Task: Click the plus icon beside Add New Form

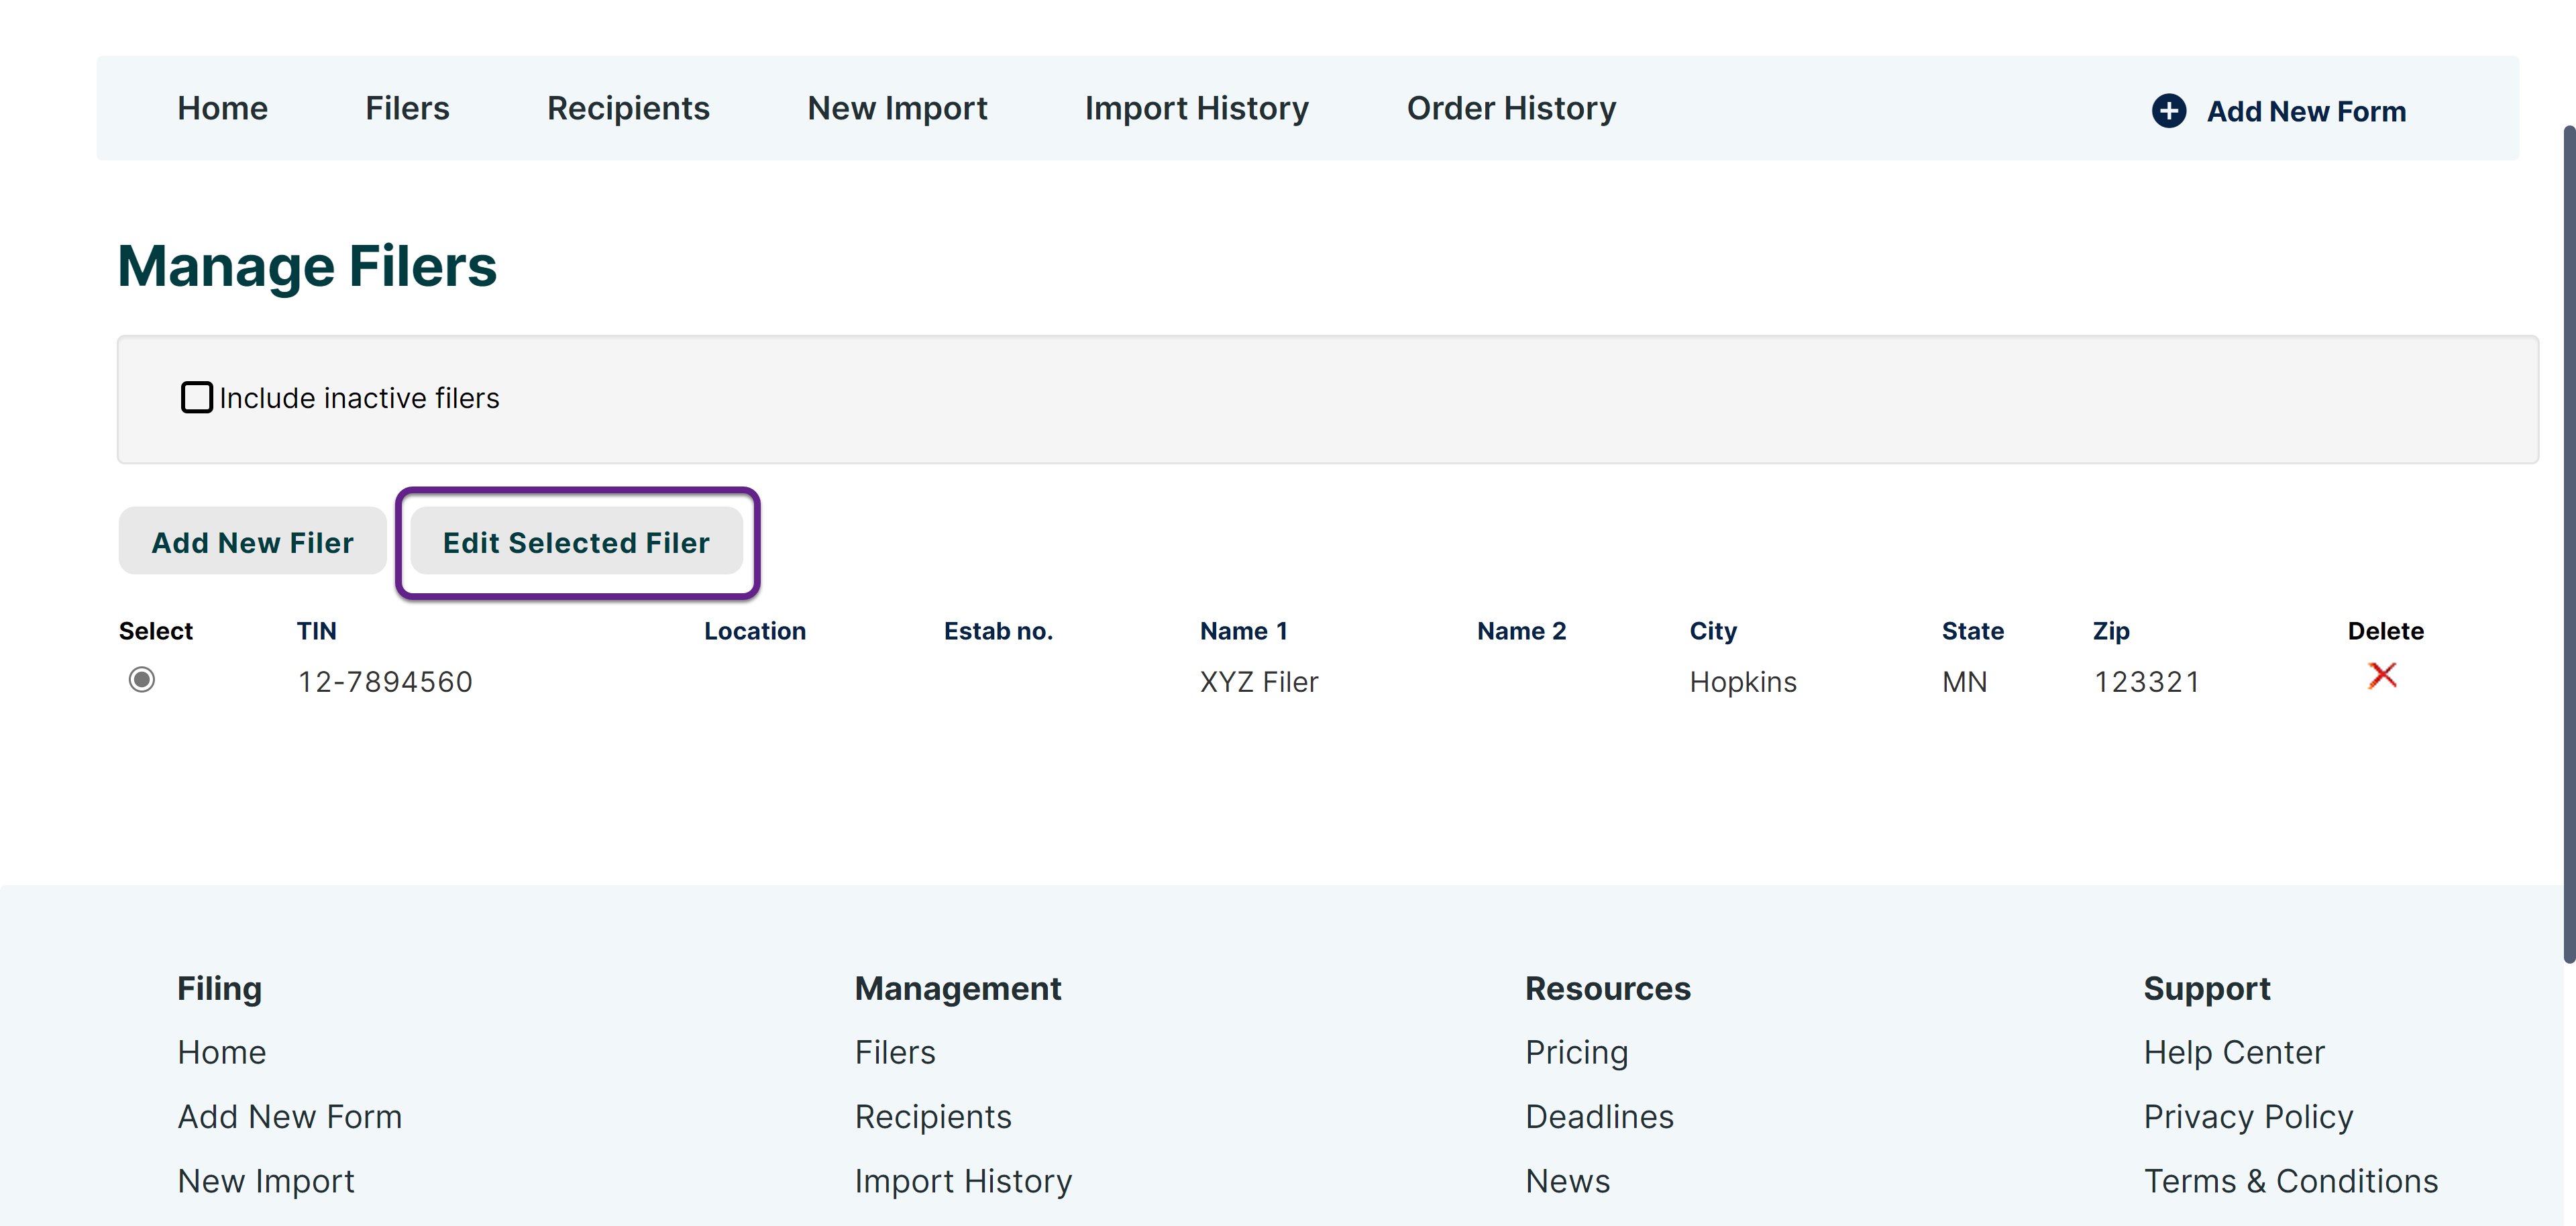Action: [x=2168, y=111]
